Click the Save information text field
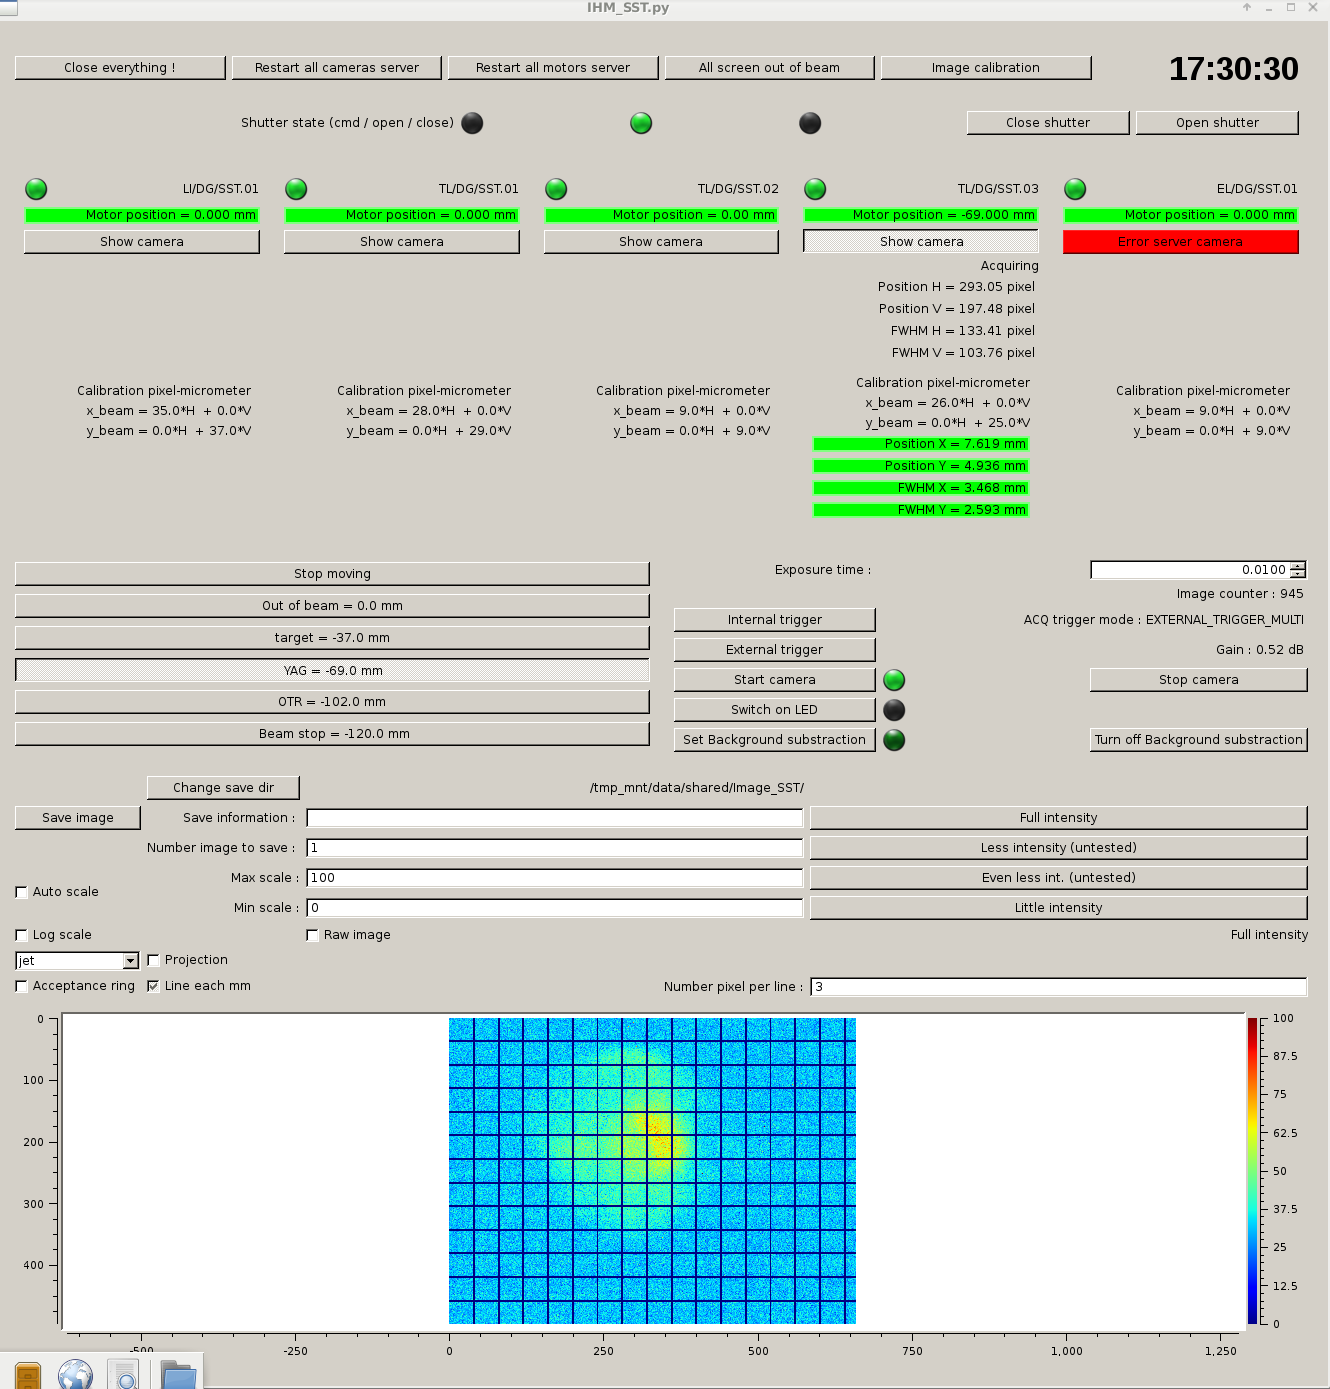The width and height of the screenshot is (1330, 1389). tap(554, 818)
